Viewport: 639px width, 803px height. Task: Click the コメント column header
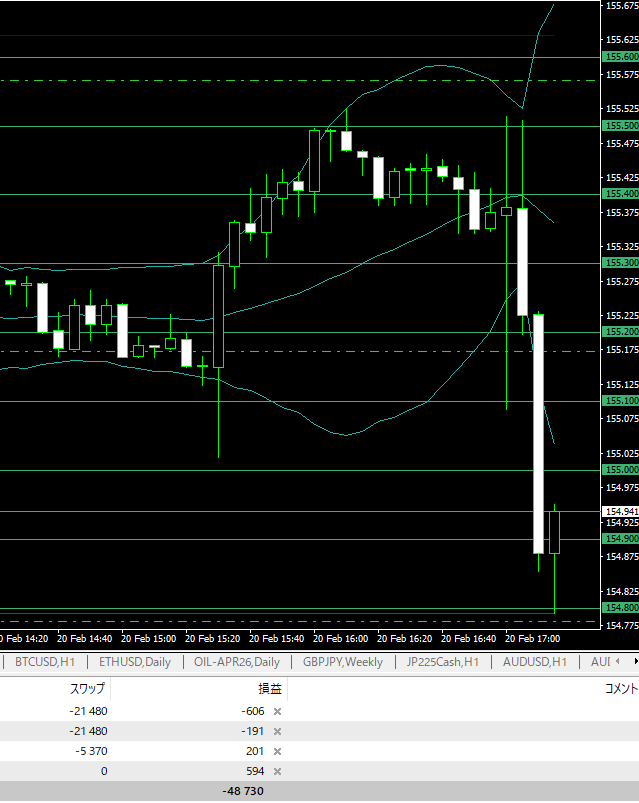tap(620, 689)
